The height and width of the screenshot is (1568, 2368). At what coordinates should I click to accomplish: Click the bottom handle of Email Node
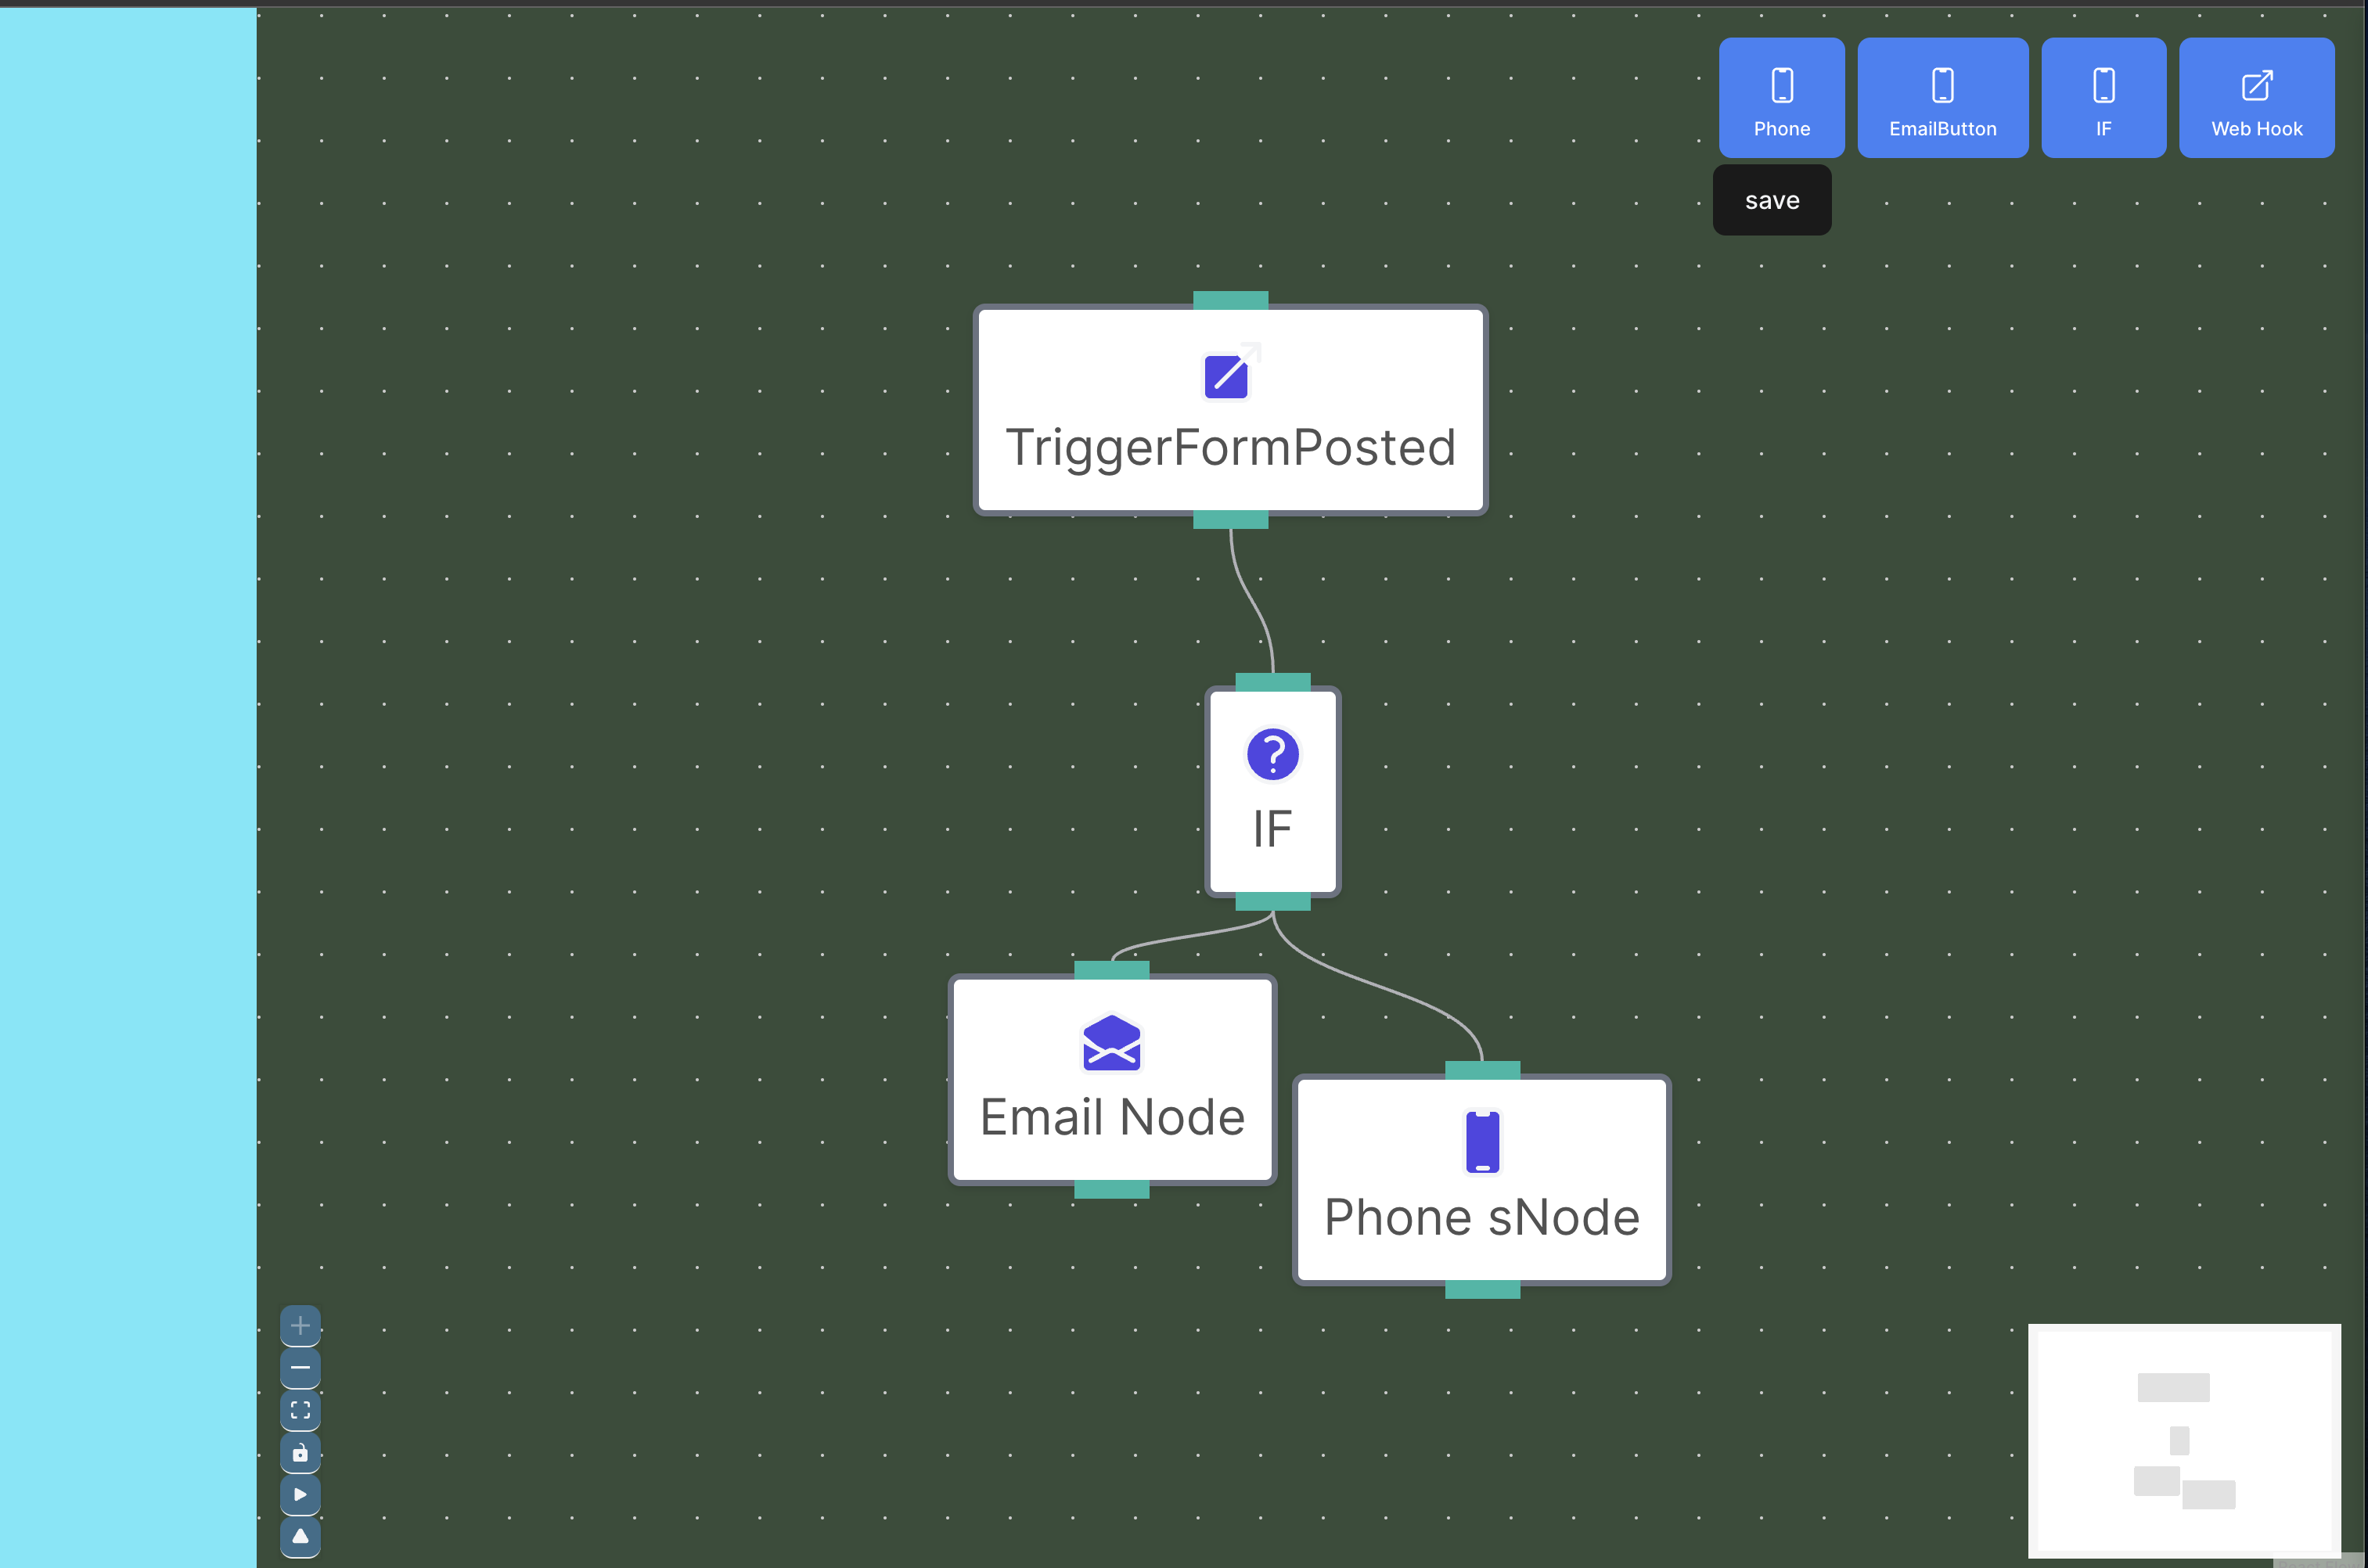click(x=1111, y=1189)
